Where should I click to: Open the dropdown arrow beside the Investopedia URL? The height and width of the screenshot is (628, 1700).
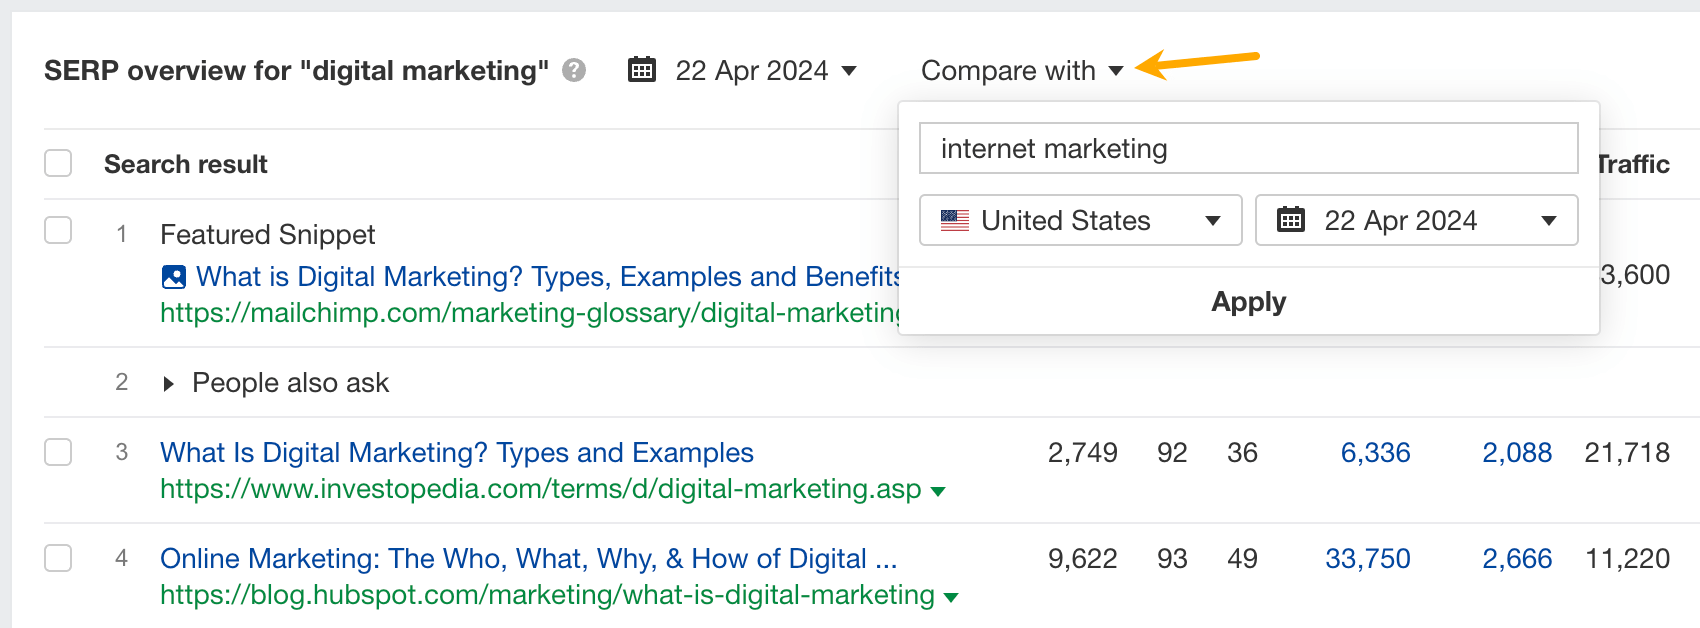[938, 491]
